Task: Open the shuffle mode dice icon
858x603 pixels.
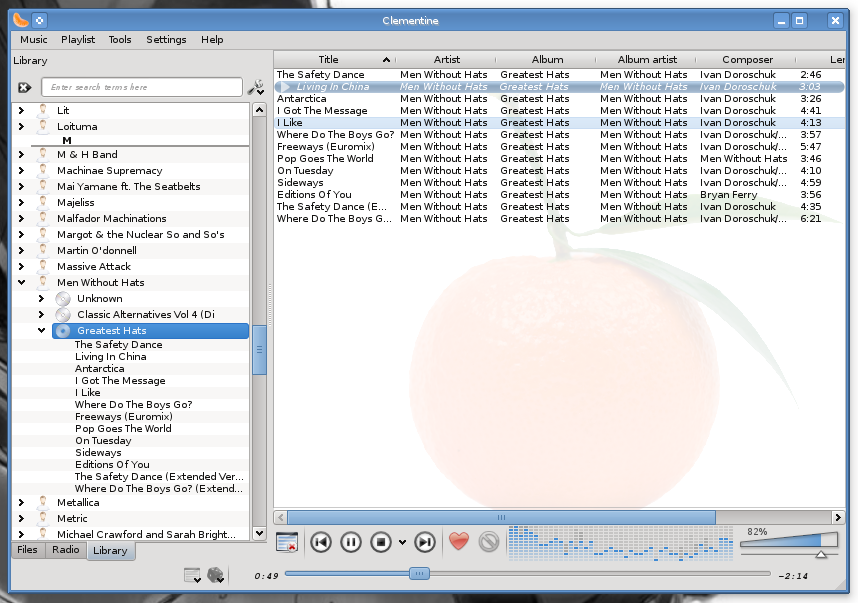Action: click(216, 575)
